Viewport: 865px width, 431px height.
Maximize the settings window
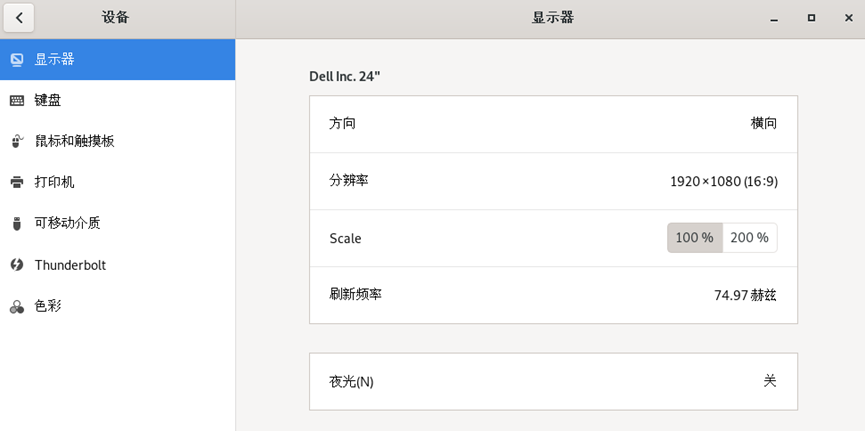coord(811,18)
